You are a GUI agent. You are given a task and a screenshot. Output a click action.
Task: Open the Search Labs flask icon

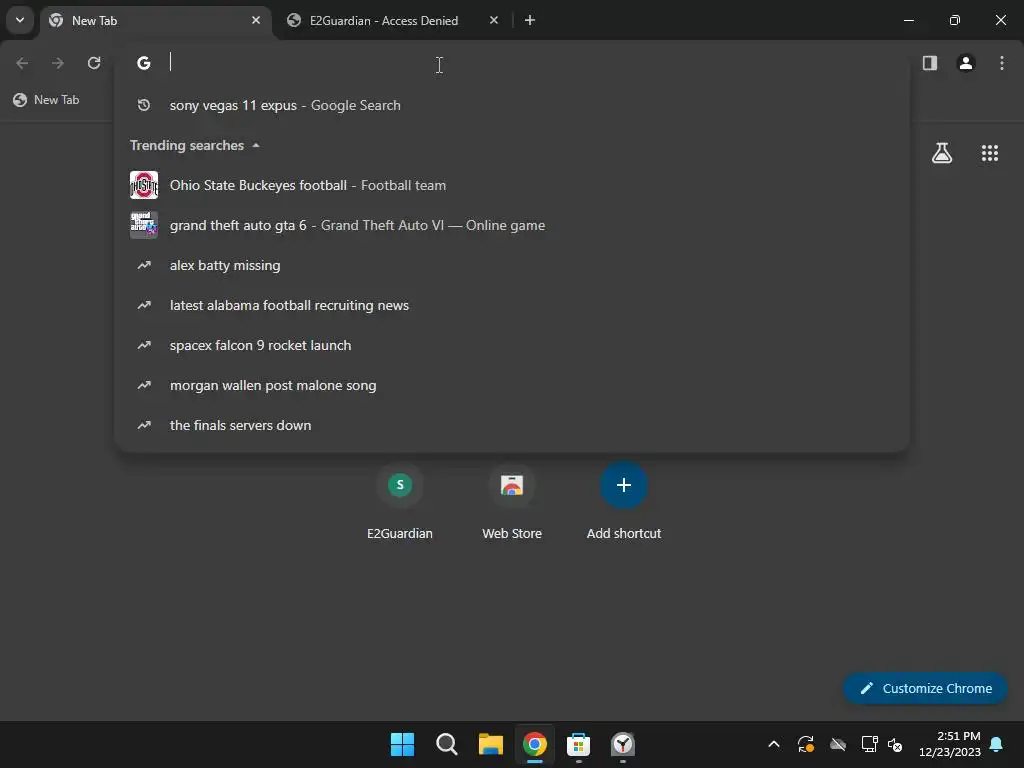coord(942,153)
